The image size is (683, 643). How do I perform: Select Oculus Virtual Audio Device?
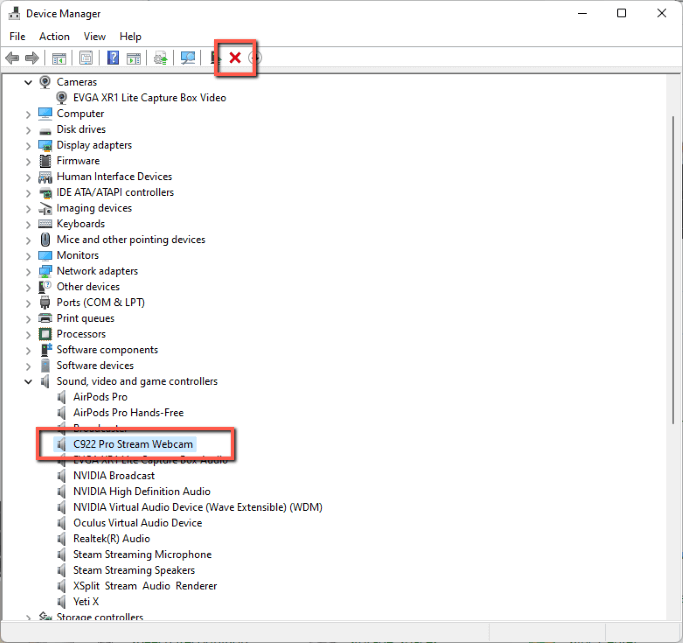[138, 523]
